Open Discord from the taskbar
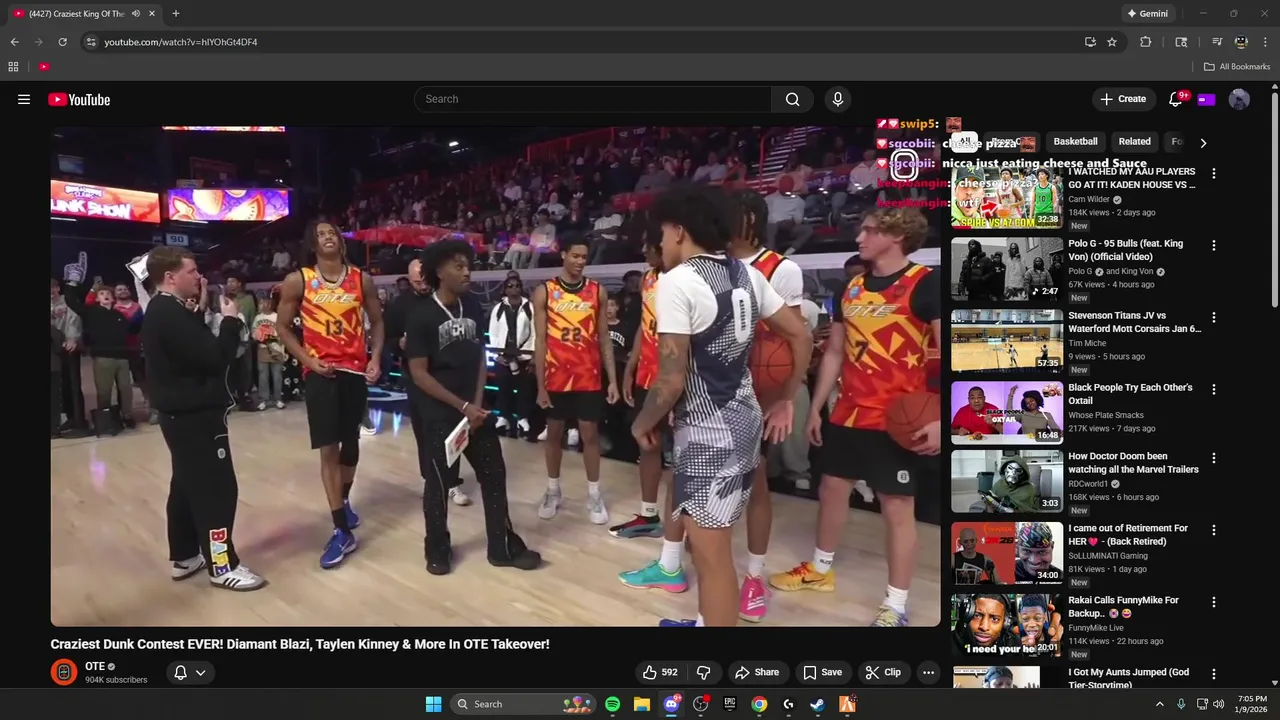The height and width of the screenshot is (720, 1280). (671, 704)
